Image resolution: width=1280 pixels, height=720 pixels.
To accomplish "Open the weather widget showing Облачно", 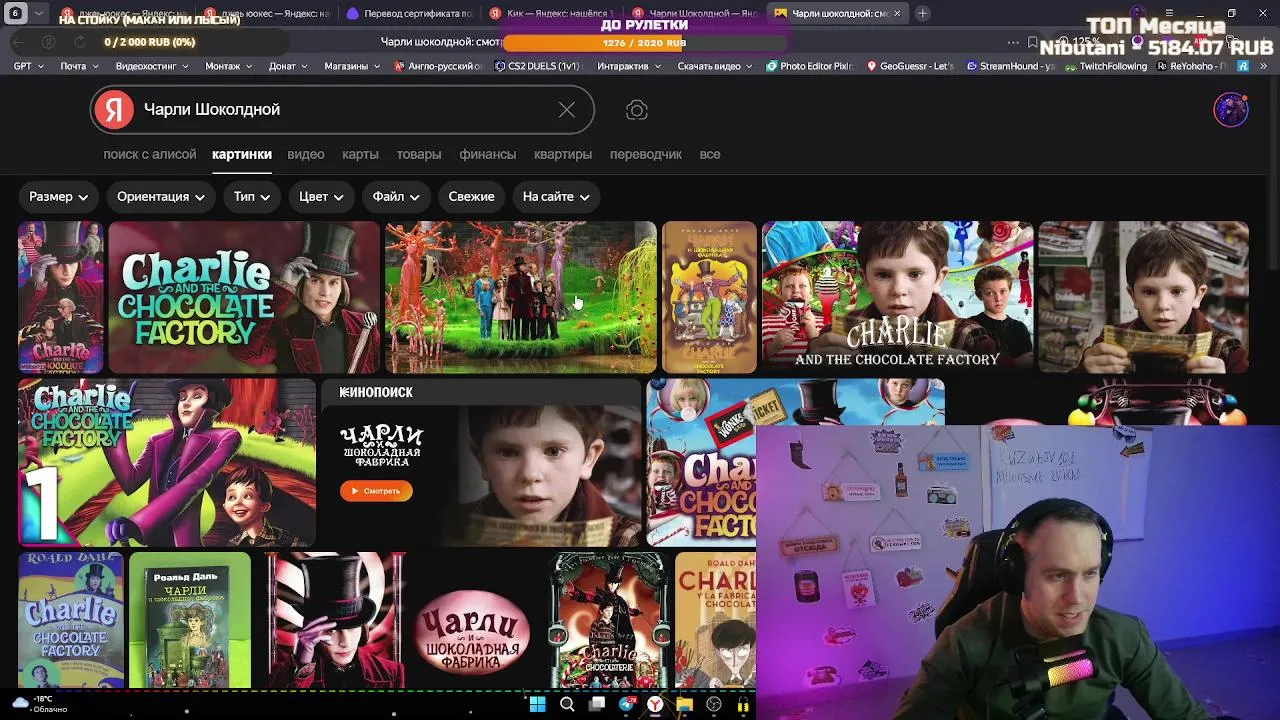I will (x=40, y=704).
